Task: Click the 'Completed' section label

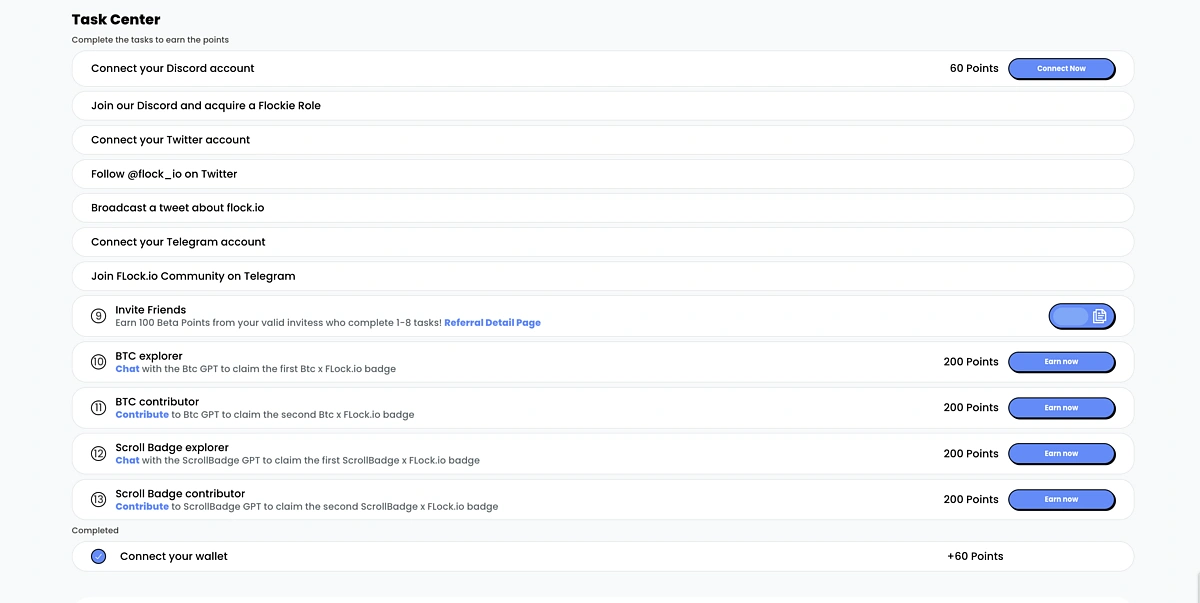Action: pos(95,531)
